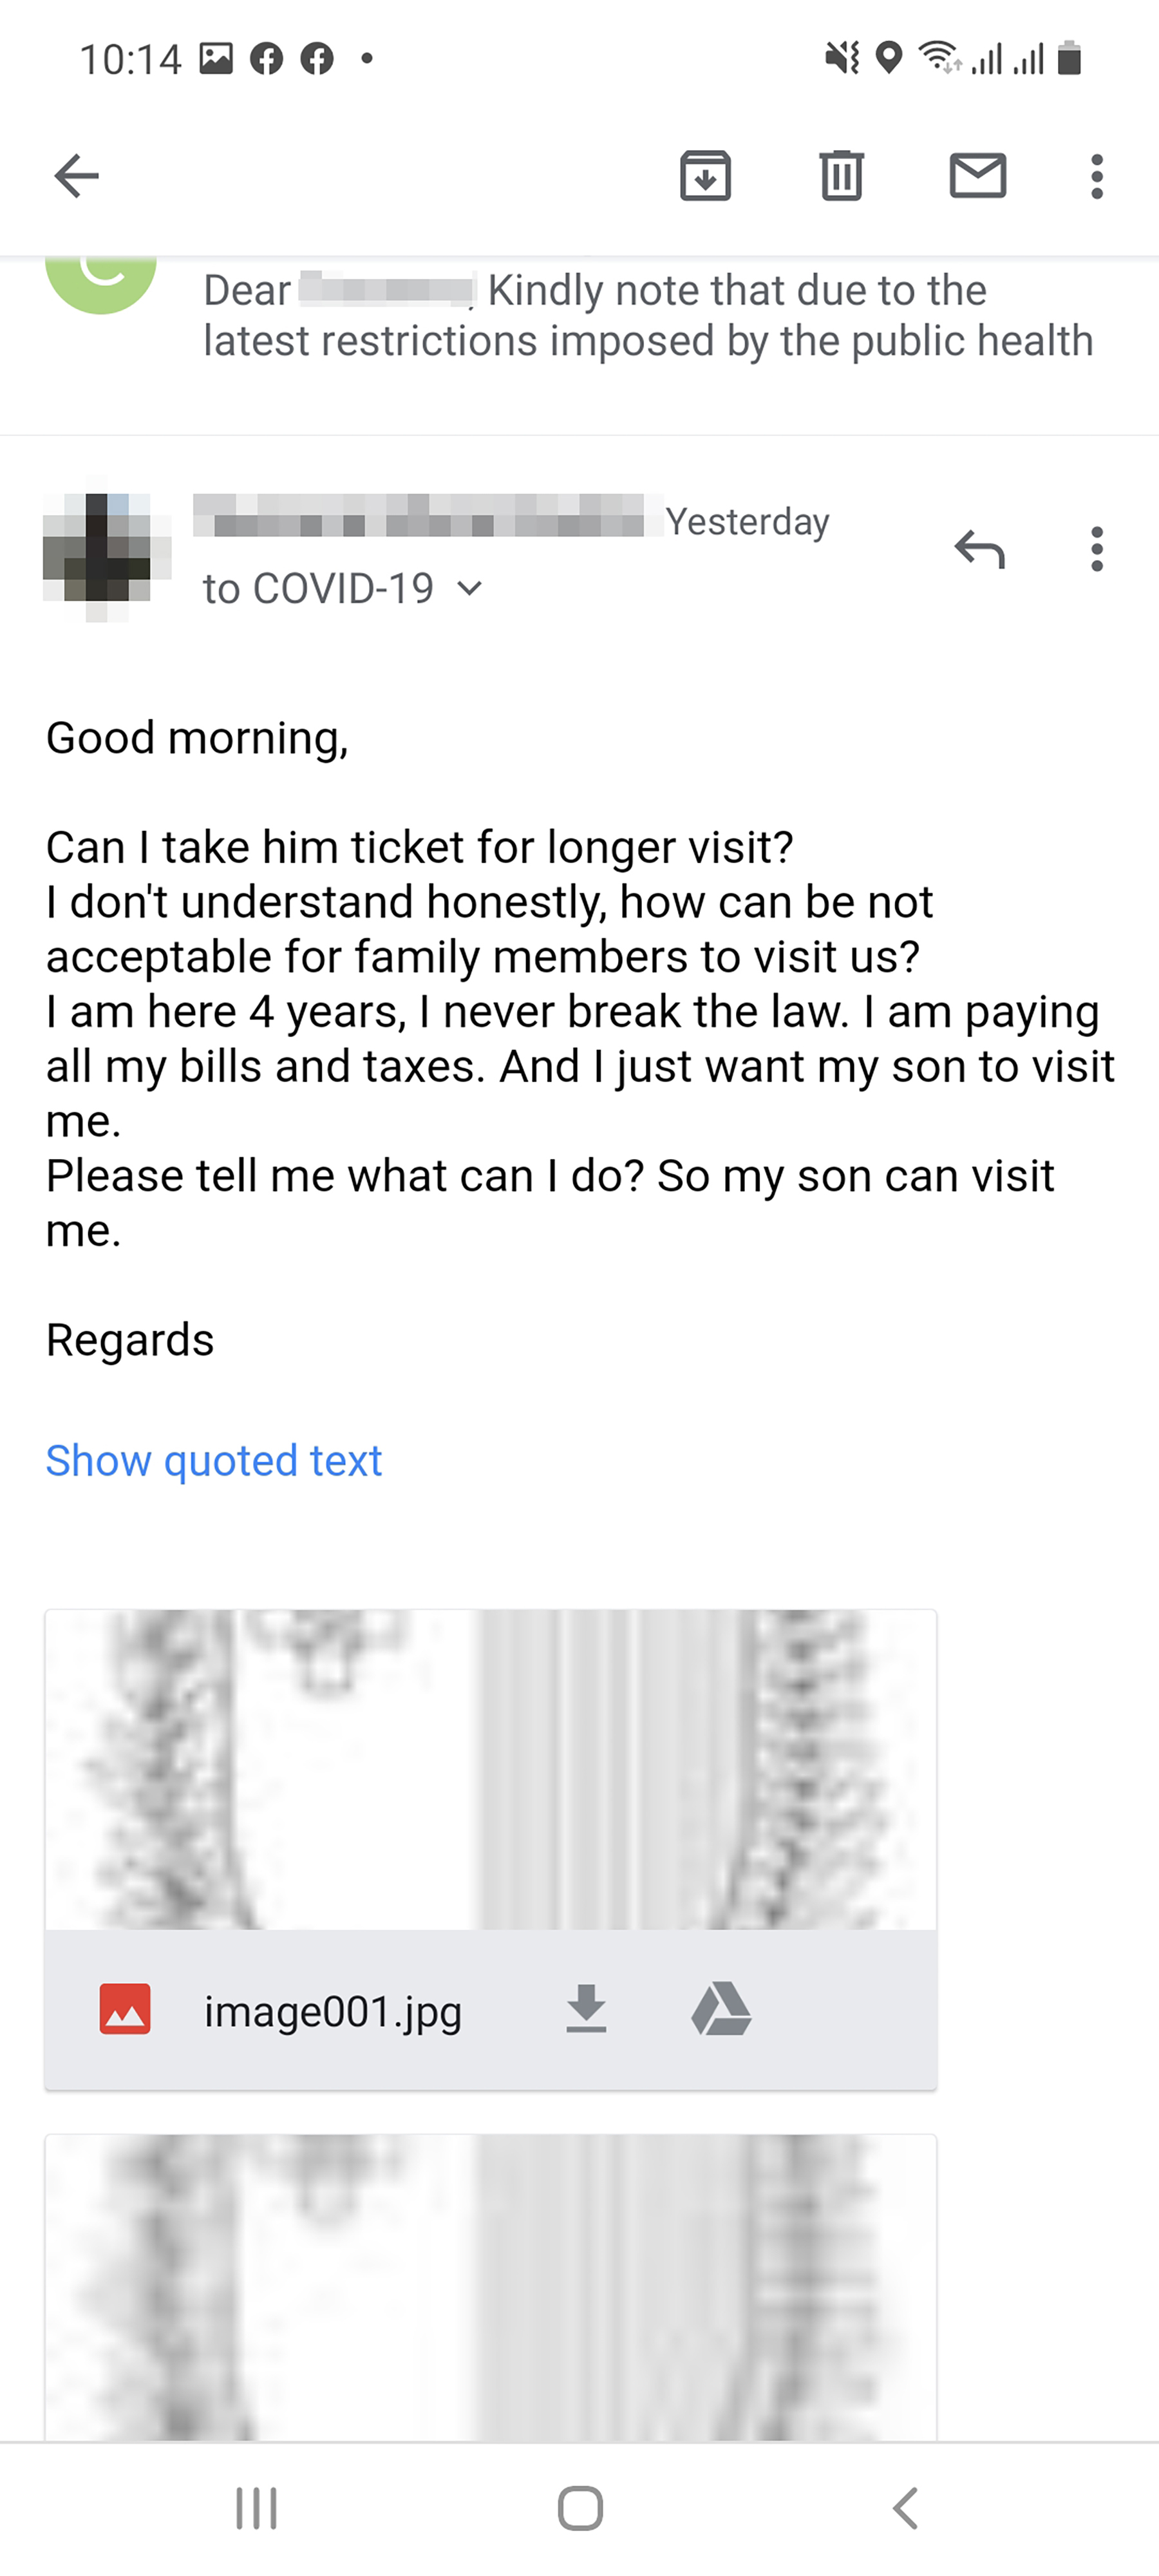This screenshot has height=2576, width=1159.
Task: Reply to the message sent yesterday
Action: tap(979, 549)
